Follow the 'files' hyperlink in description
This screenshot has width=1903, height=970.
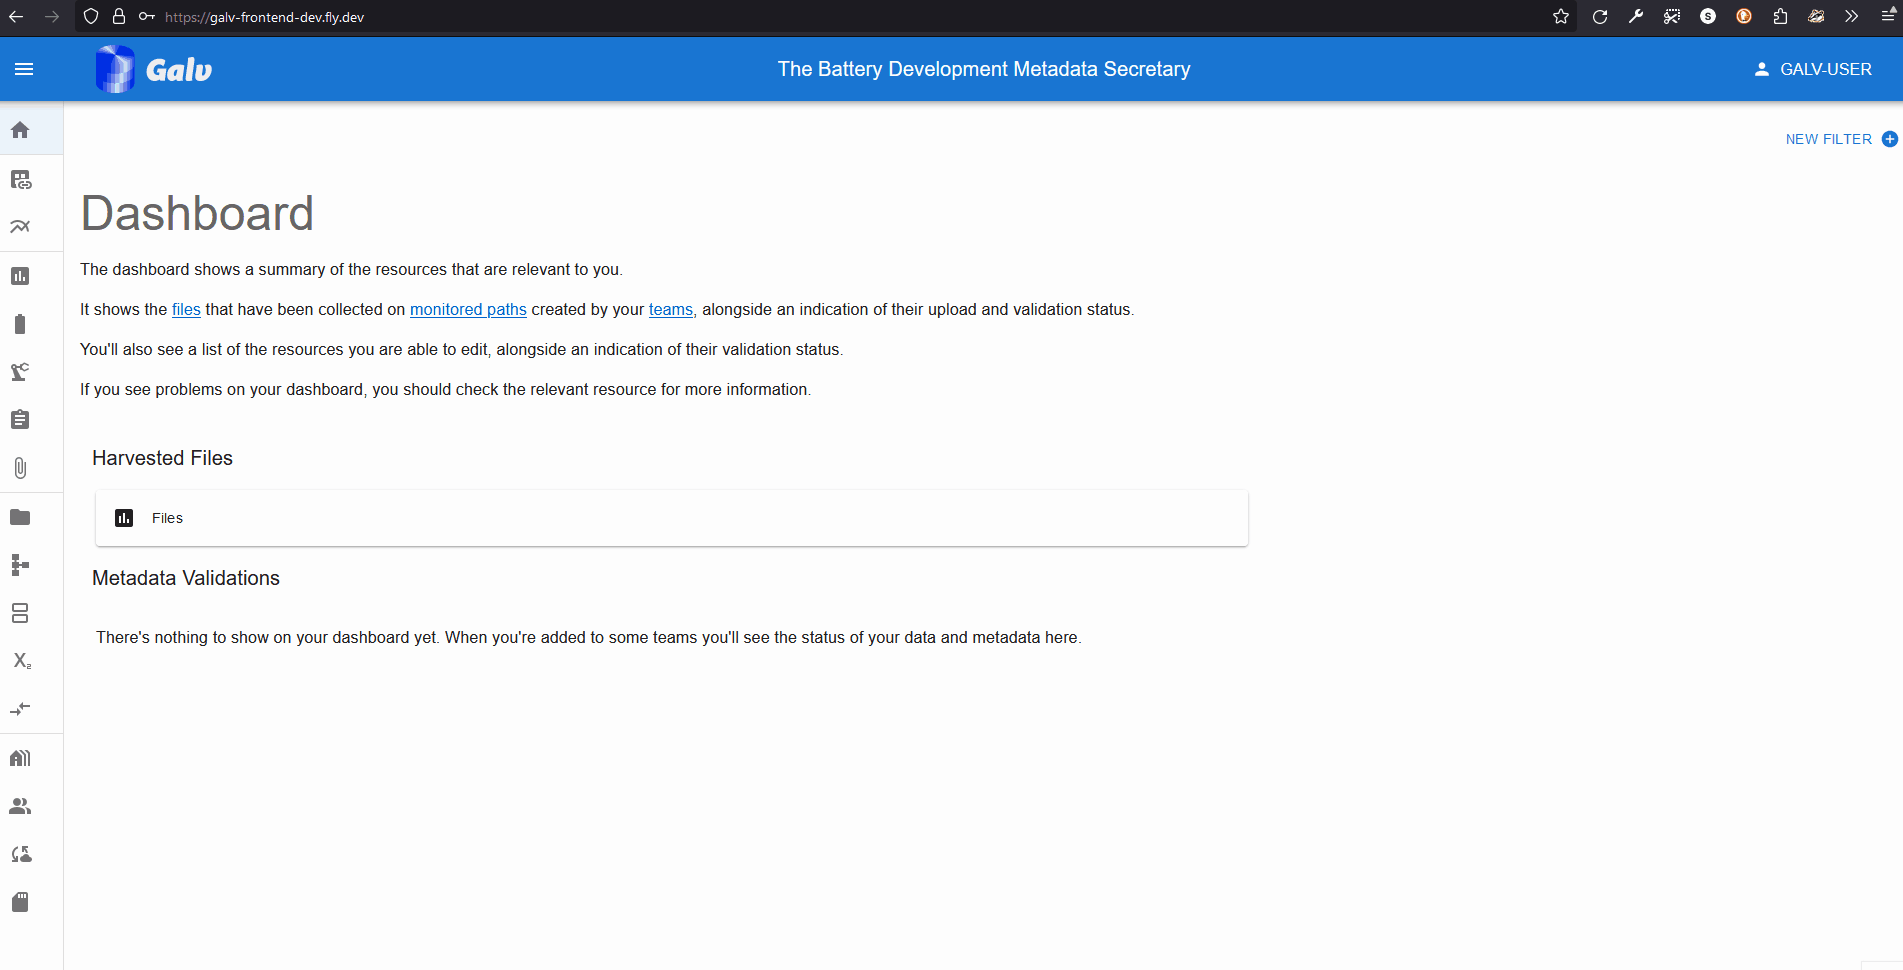pos(186,310)
